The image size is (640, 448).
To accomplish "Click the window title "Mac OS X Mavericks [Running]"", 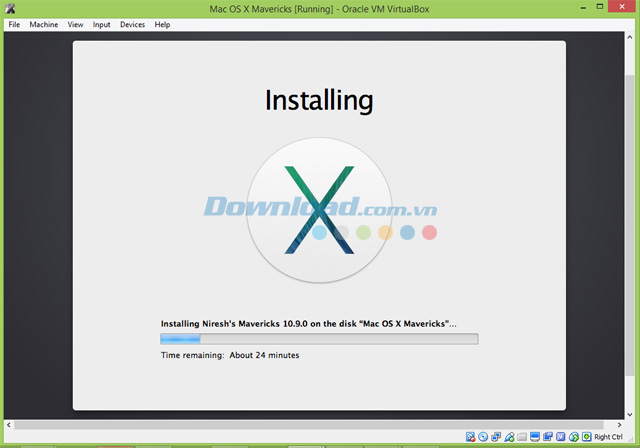I will [x=271, y=9].
